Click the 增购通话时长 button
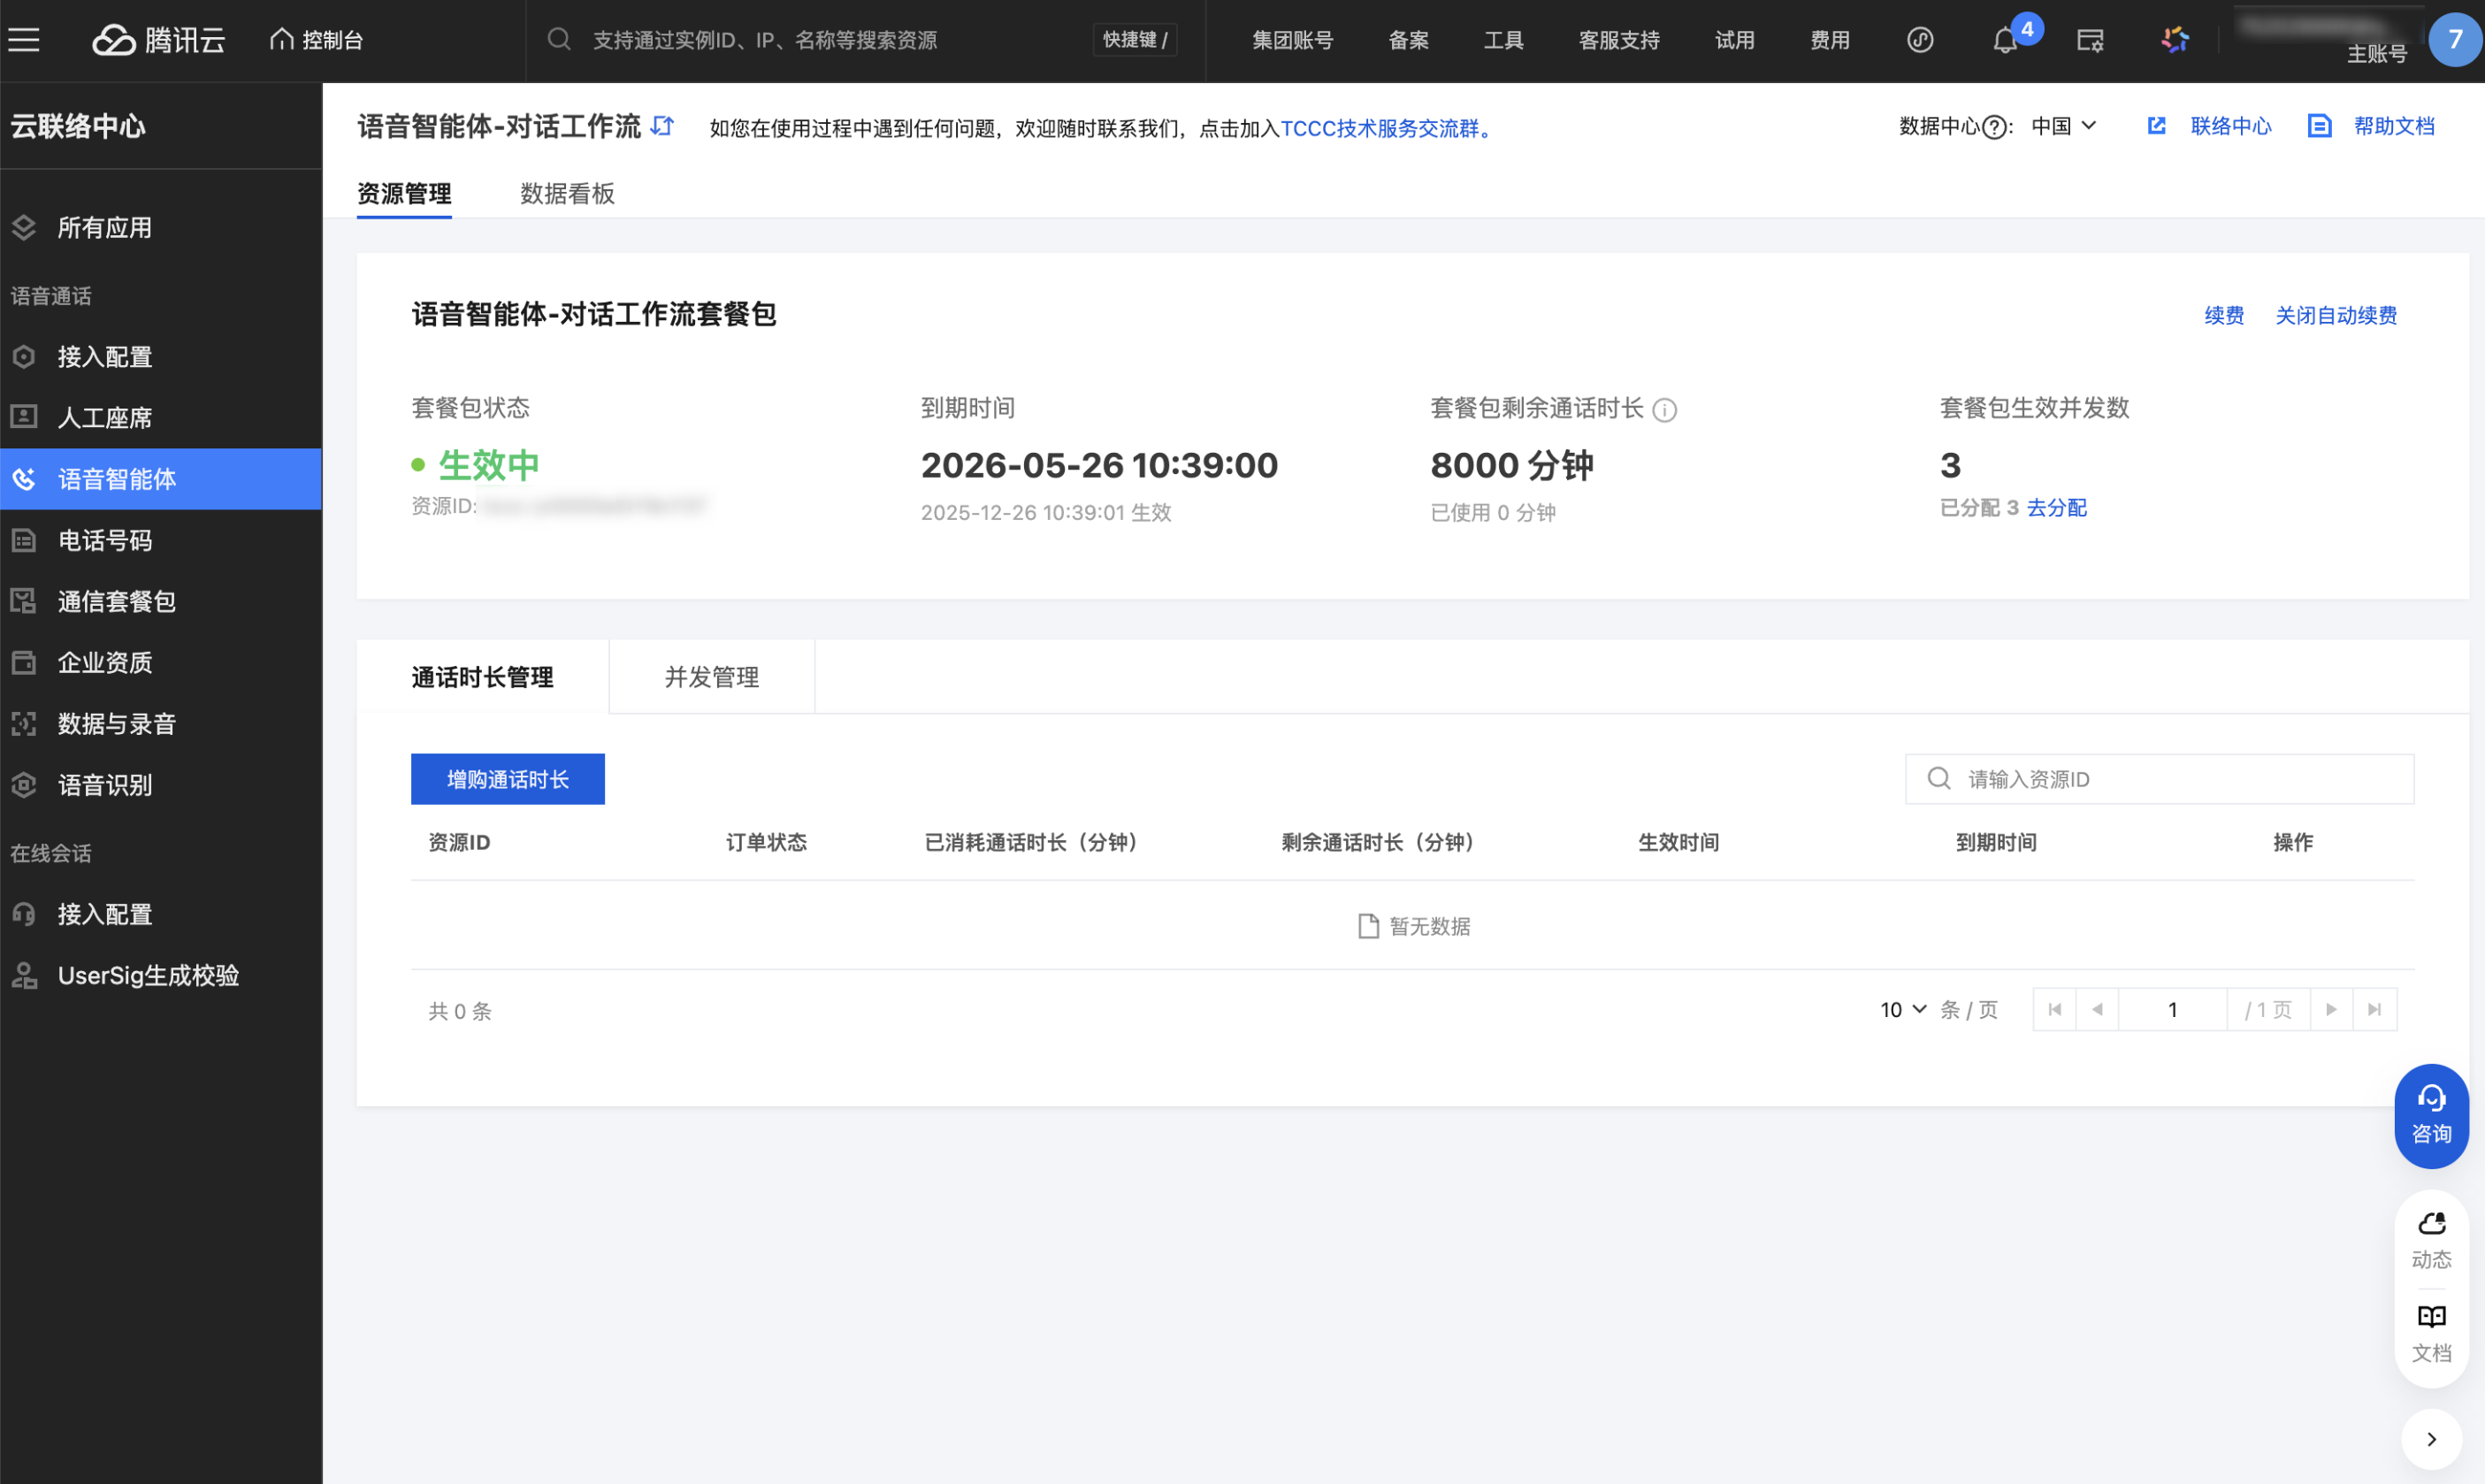Image resolution: width=2485 pixels, height=1484 pixels. (508, 779)
